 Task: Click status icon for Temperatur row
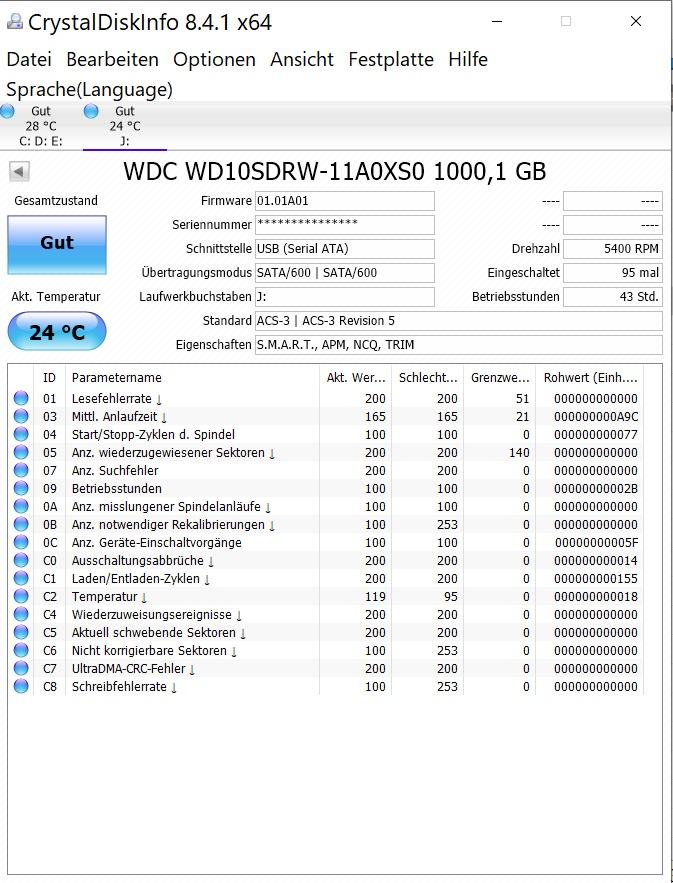click(21, 596)
